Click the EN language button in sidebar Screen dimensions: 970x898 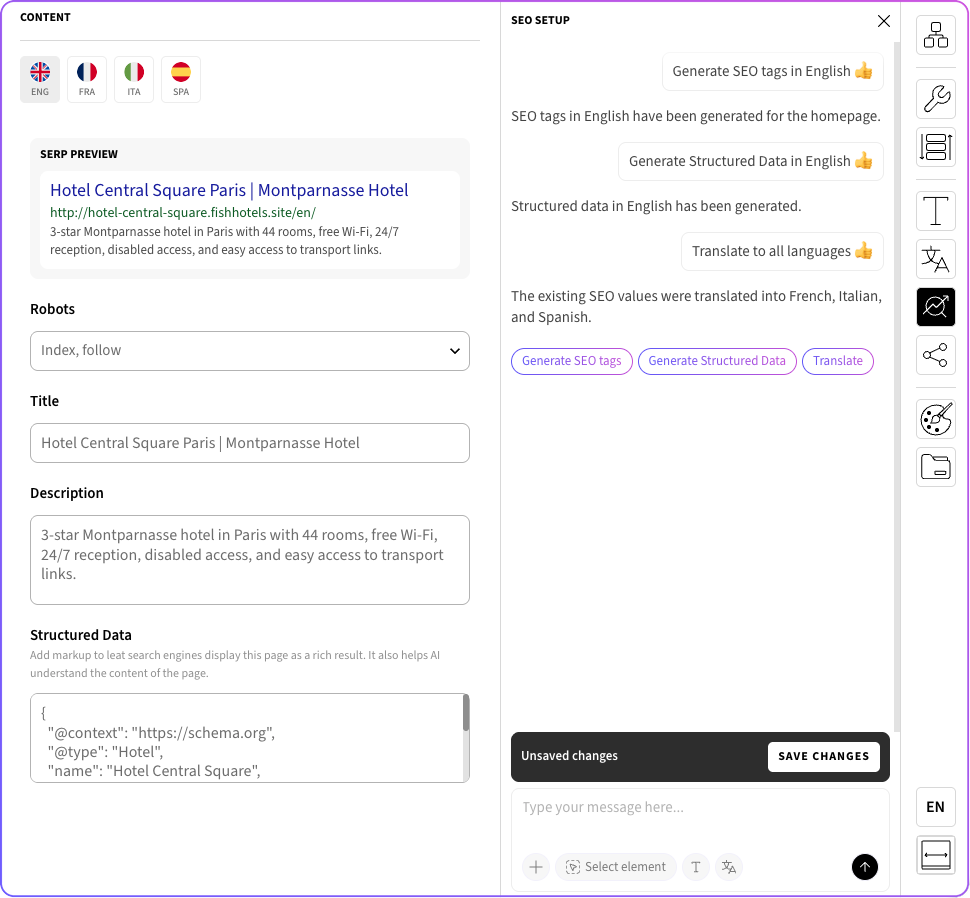pyautogui.click(x=935, y=806)
